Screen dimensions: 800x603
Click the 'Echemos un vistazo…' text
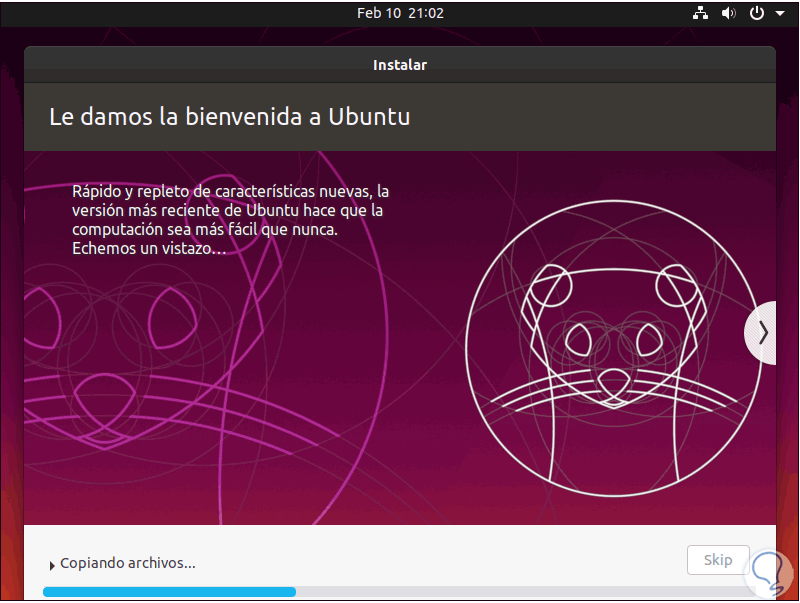coord(149,248)
